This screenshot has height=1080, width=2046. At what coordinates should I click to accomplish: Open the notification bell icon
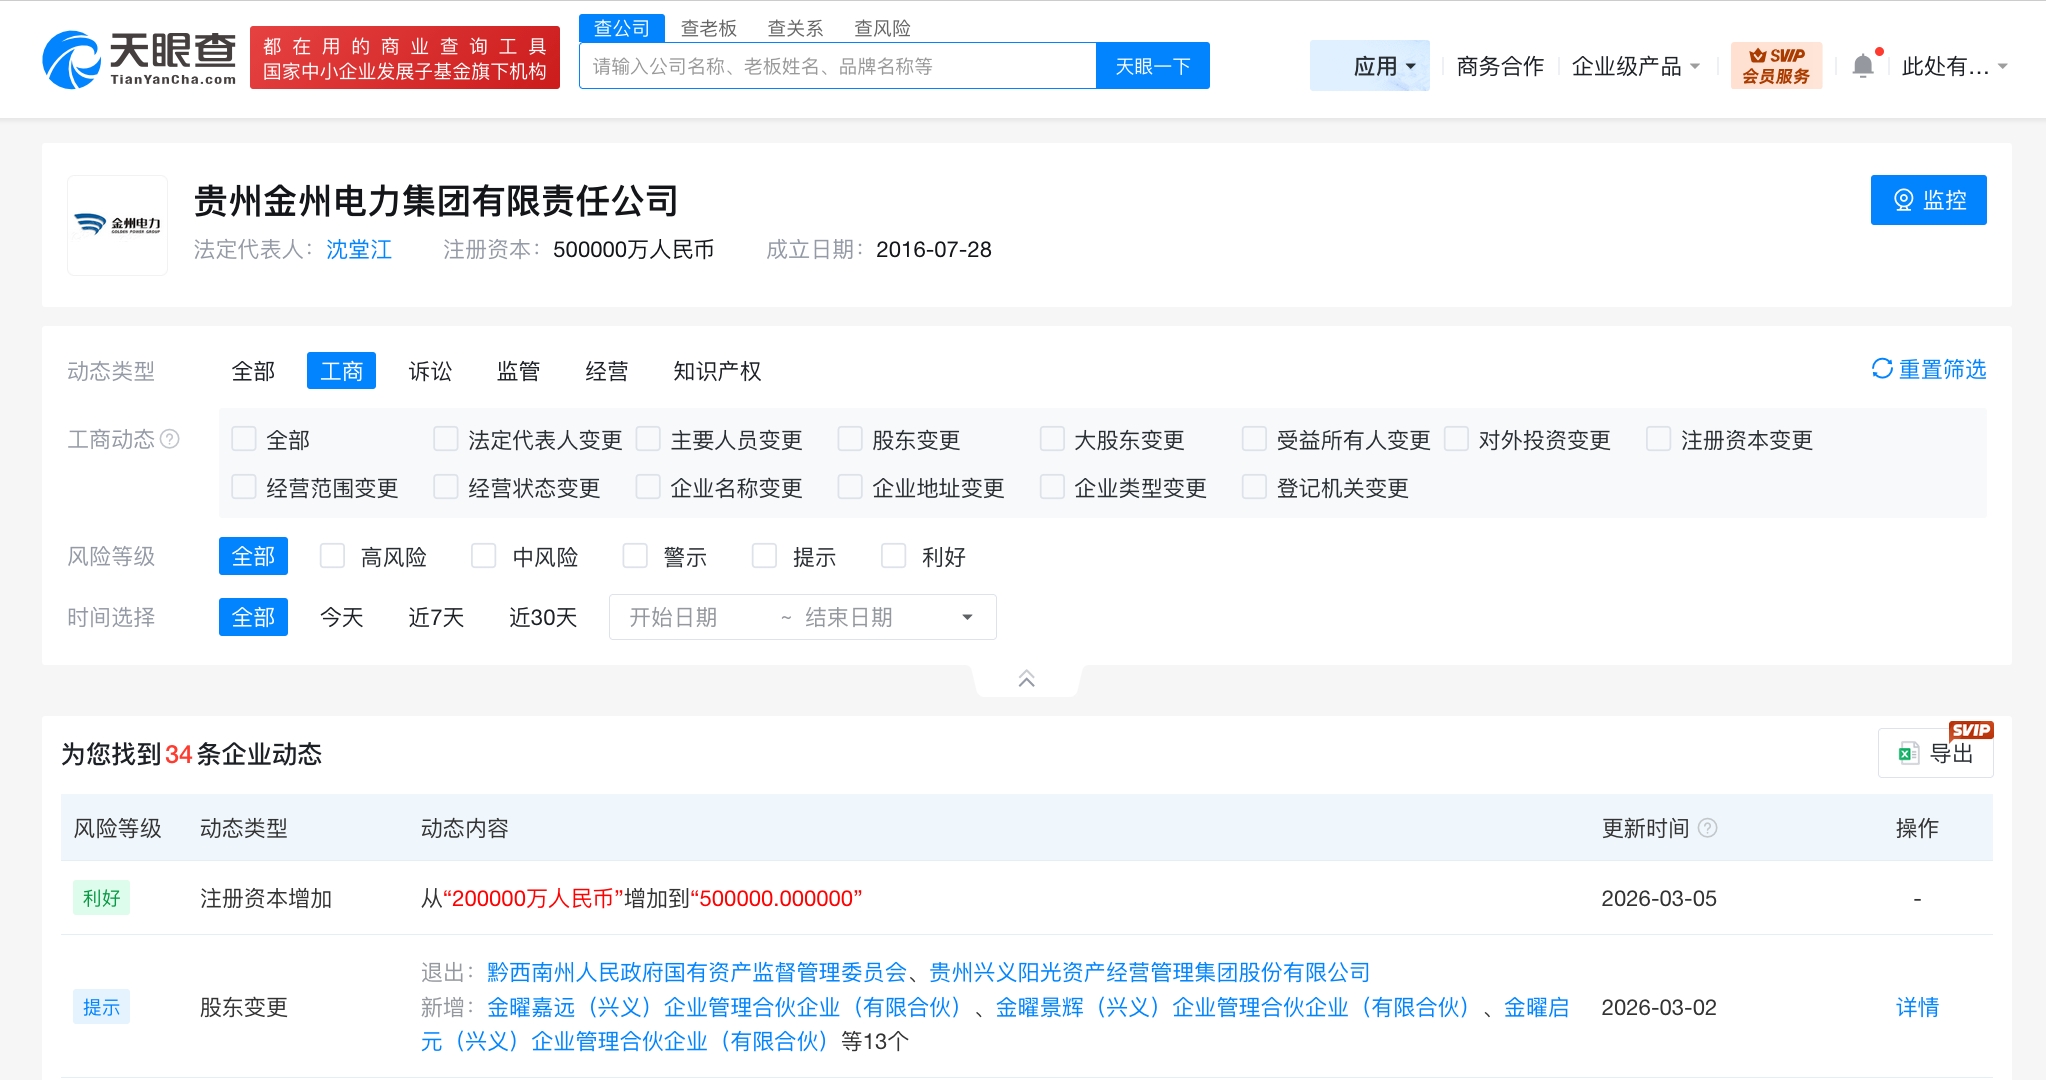coord(1862,66)
